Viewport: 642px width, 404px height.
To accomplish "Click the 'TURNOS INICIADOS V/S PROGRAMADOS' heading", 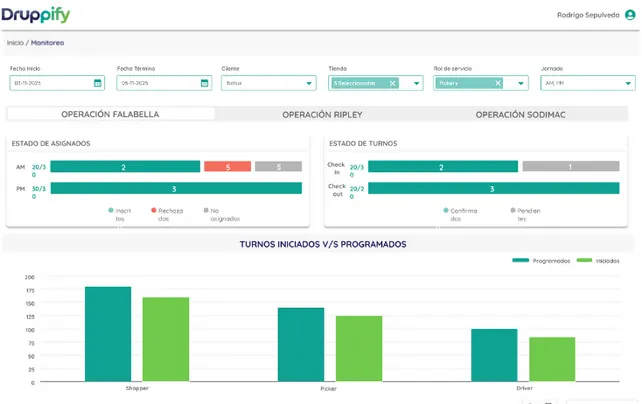I will [x=323, y=244].
